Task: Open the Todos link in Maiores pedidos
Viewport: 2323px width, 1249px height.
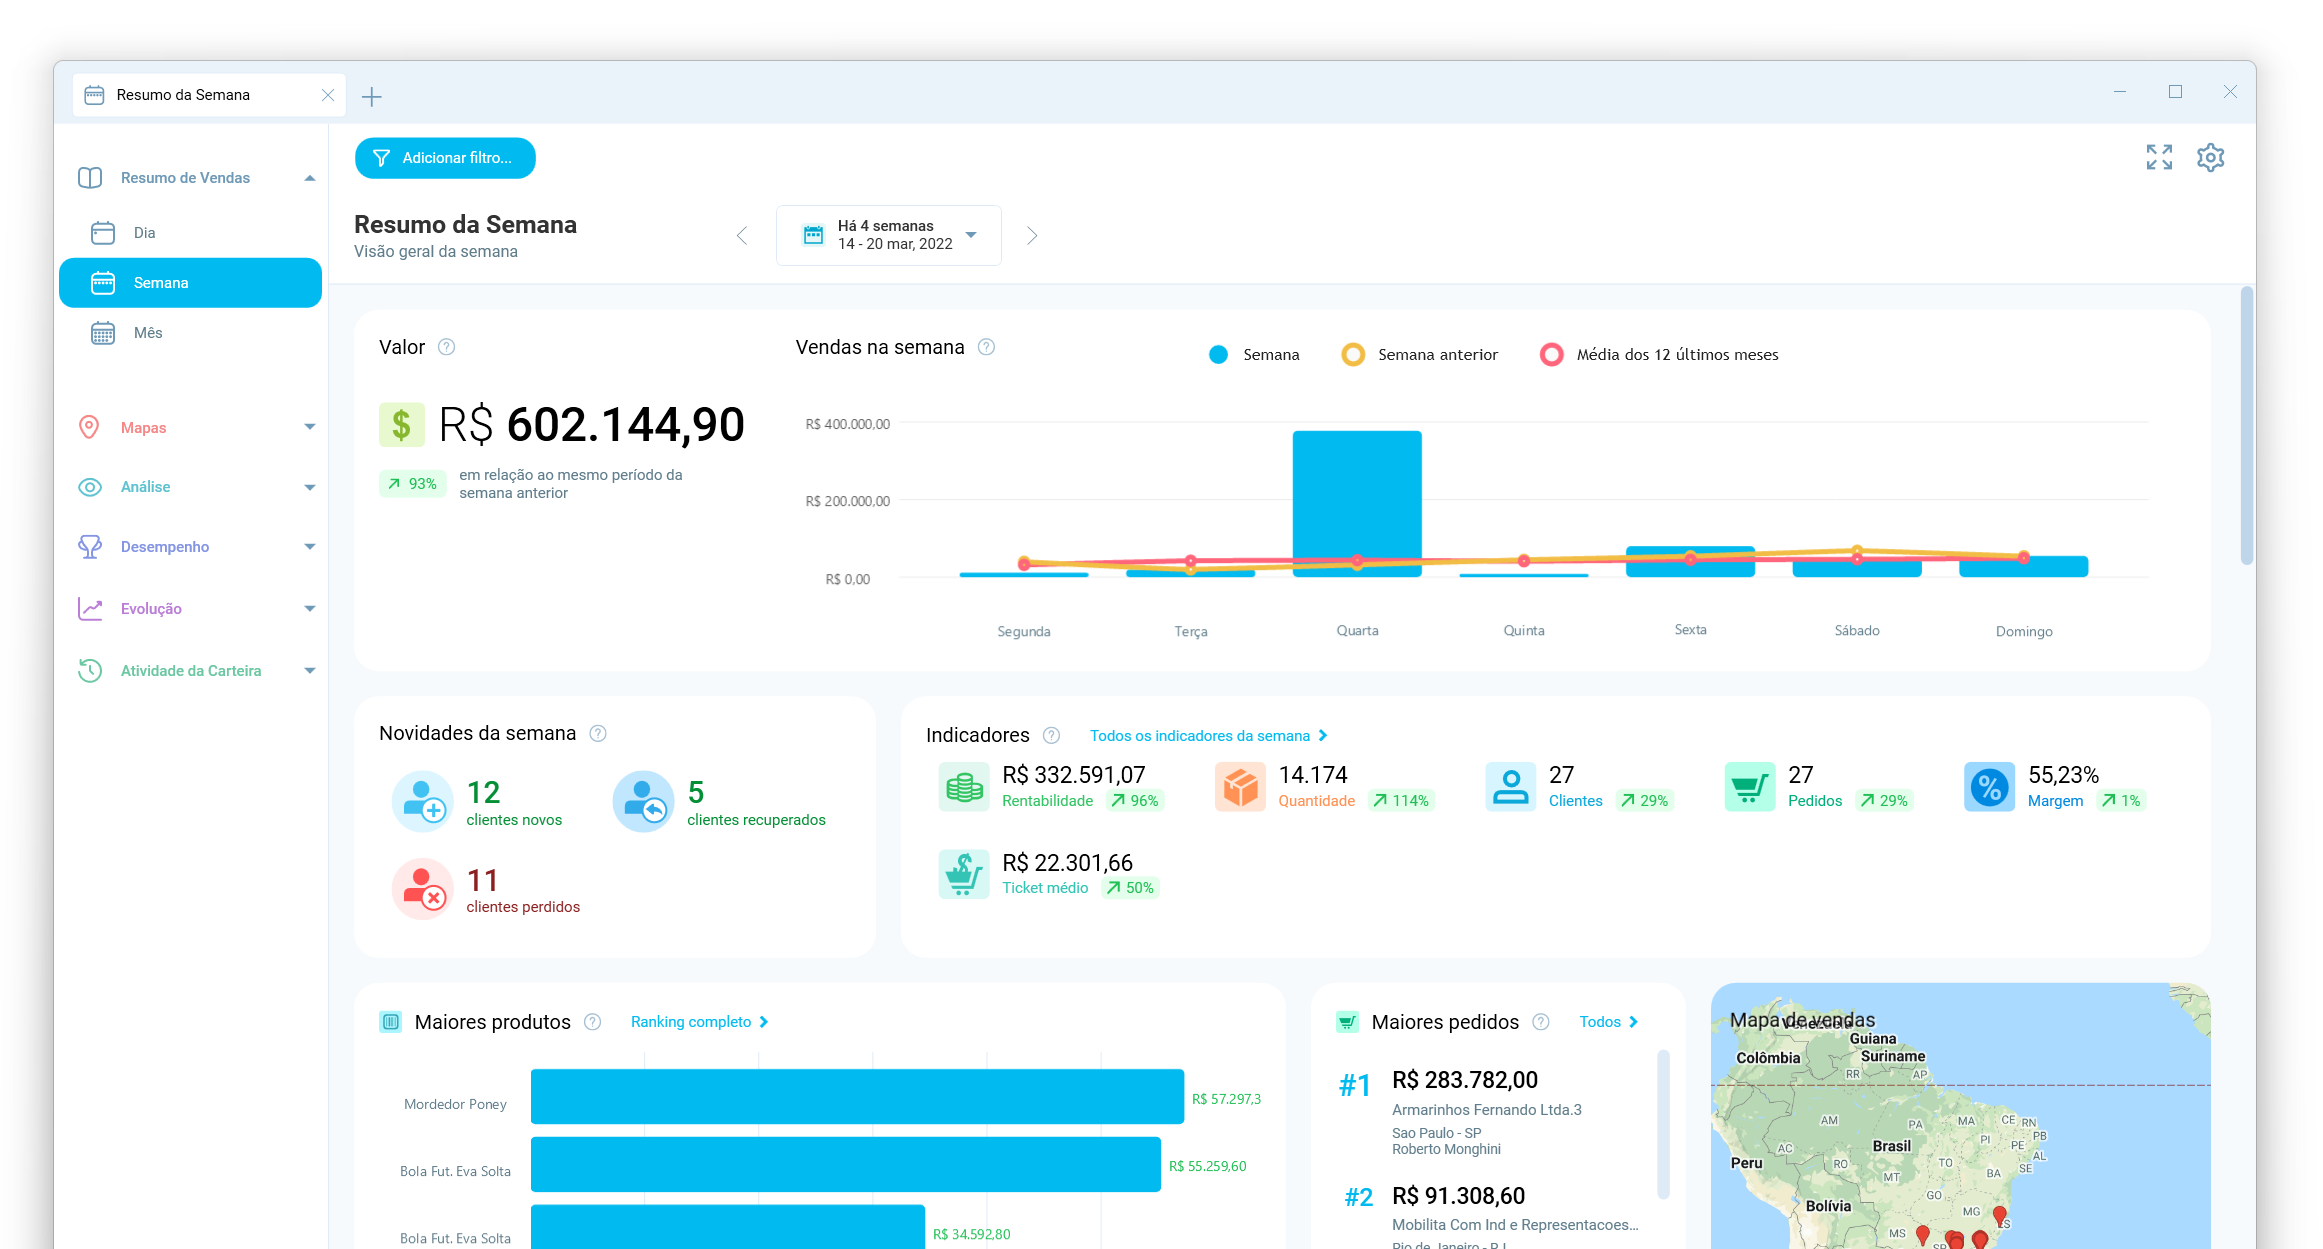Action: click(x=1608, y=1022)
